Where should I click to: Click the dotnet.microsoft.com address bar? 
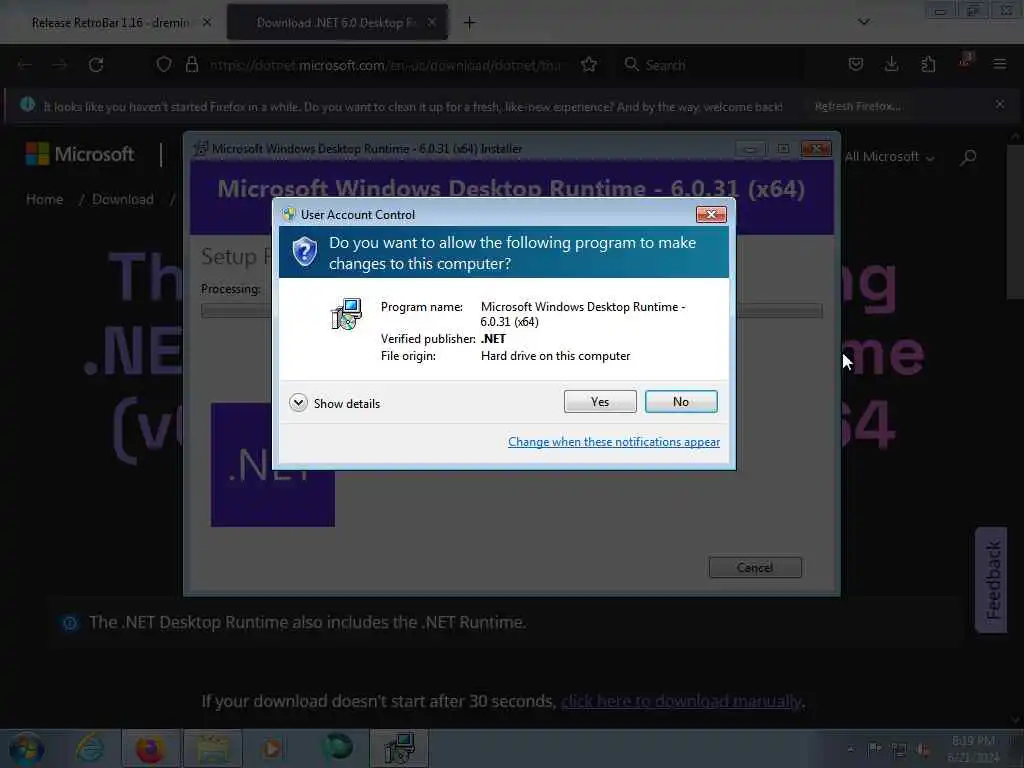(x=385, y=65)
